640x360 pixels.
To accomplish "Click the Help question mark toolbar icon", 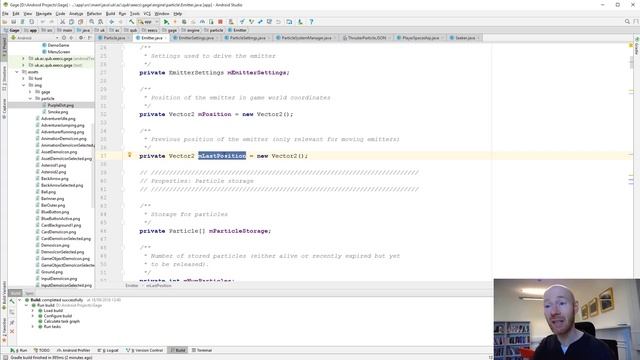I will click(x=311, y=22).
